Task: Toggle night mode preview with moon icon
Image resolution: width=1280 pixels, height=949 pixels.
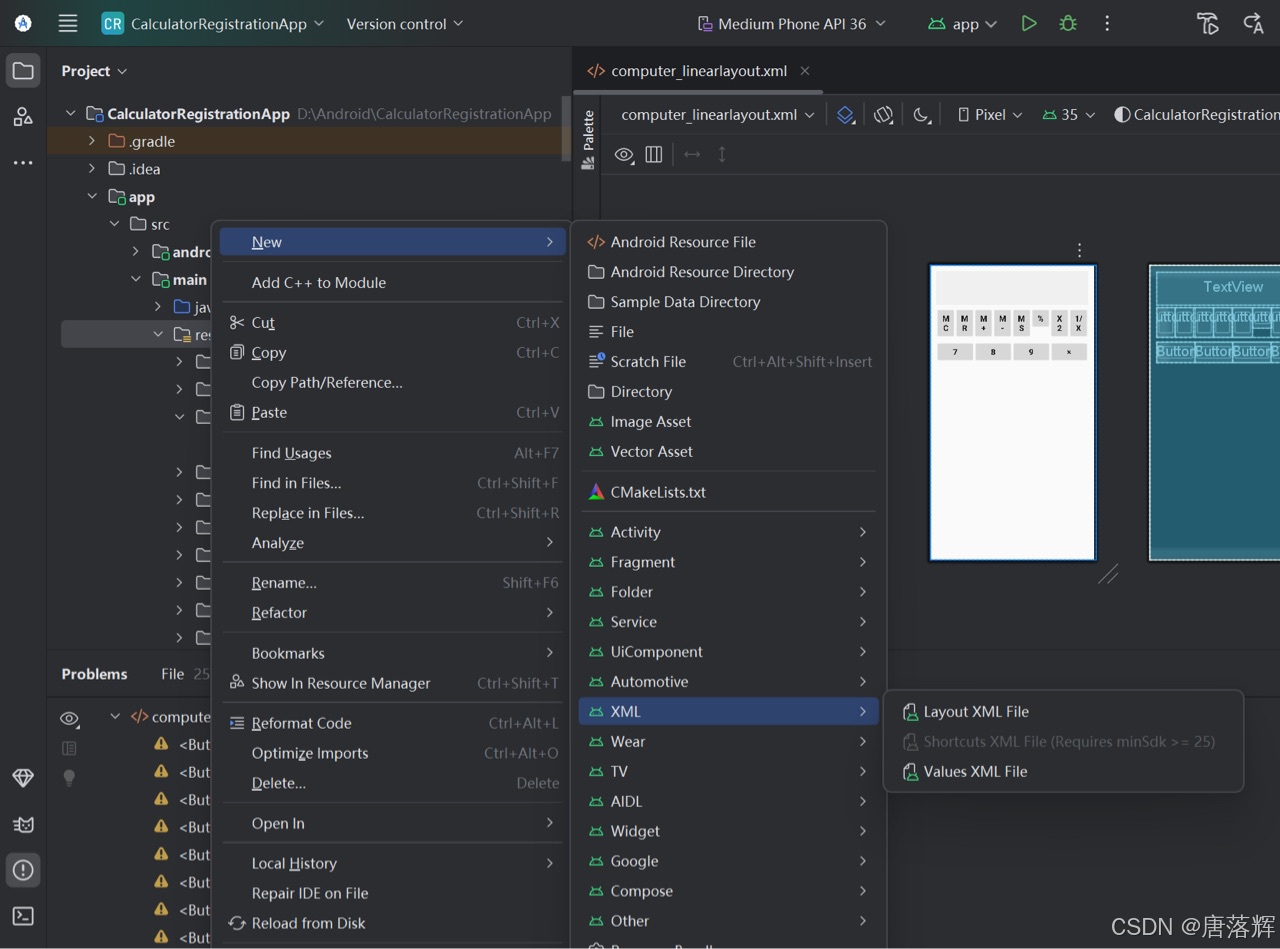Action: tap(922, 114)
